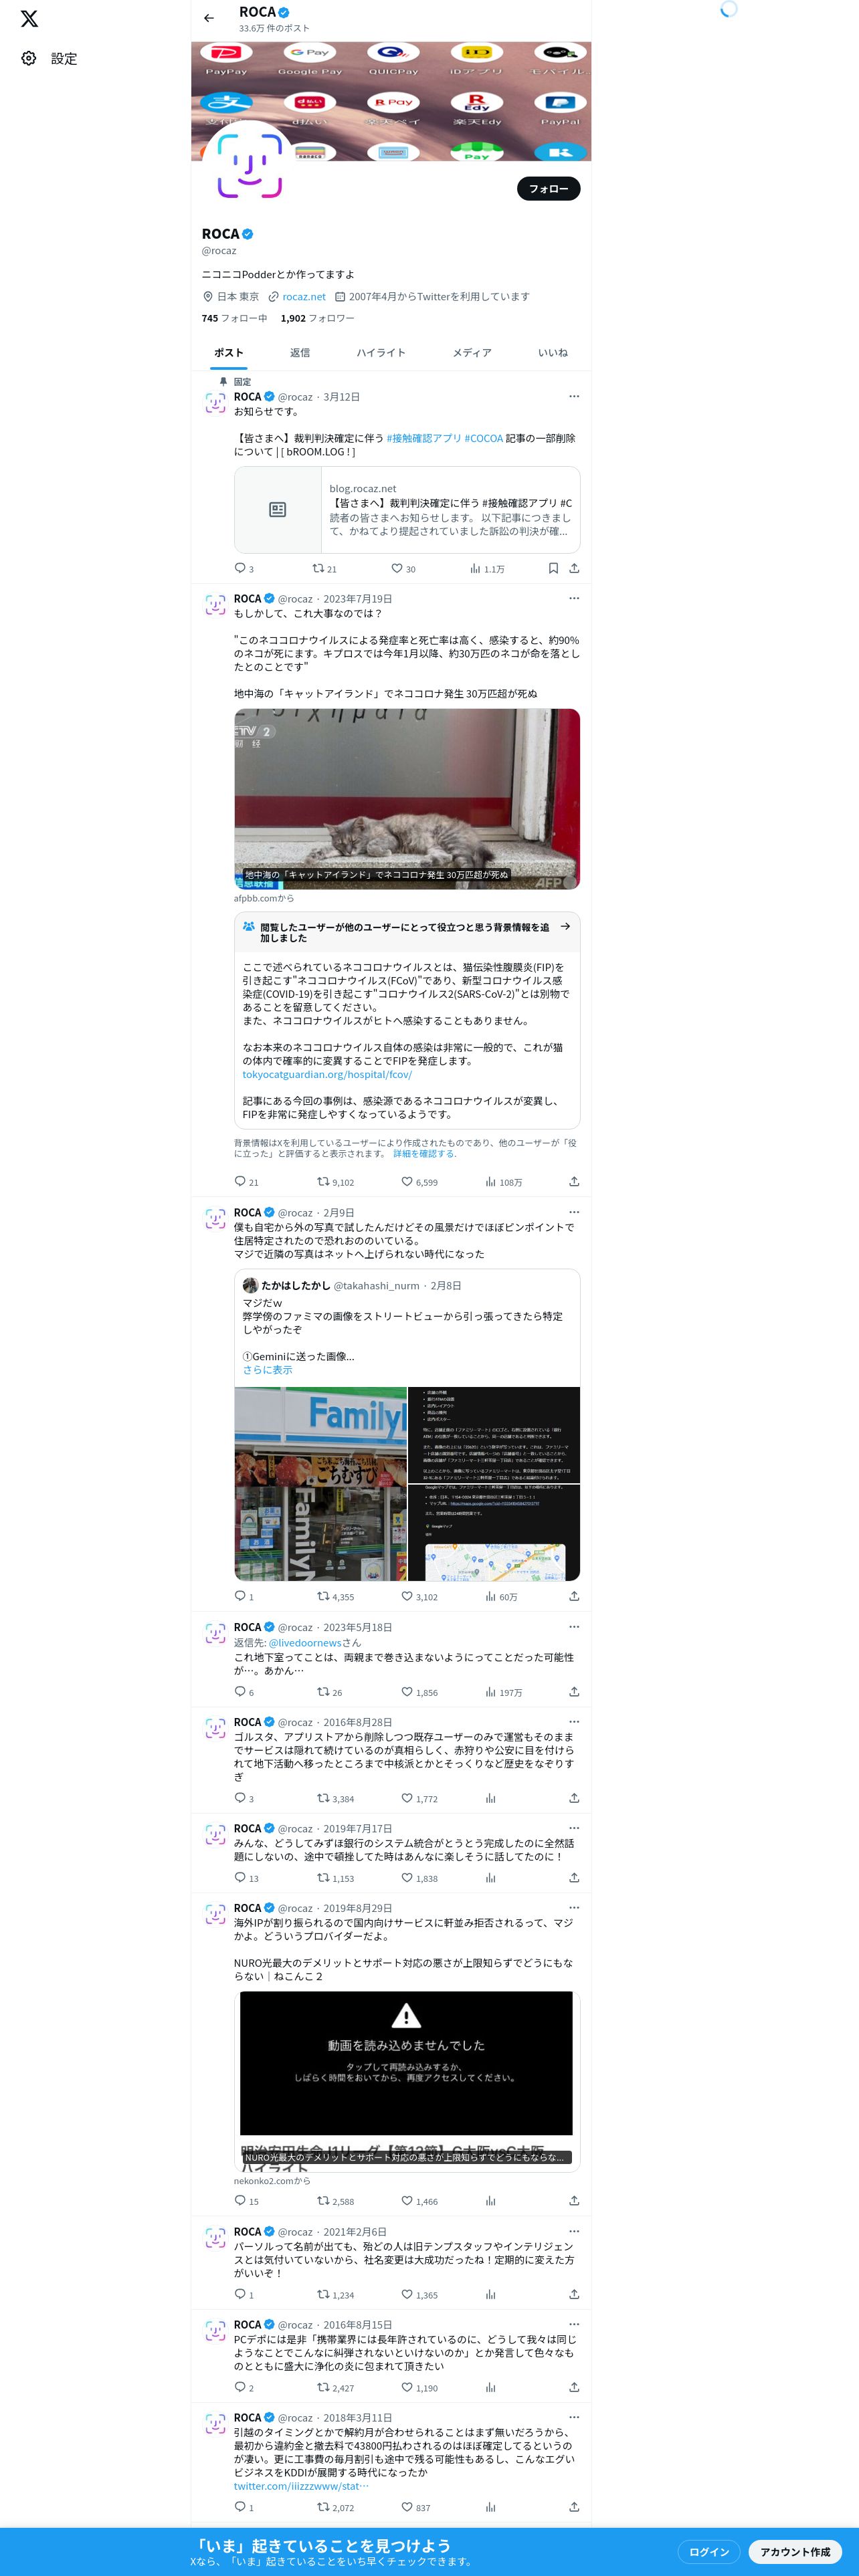
Task: Open more menu on 2019年8月29日 post
Action: click(574, 1908)
